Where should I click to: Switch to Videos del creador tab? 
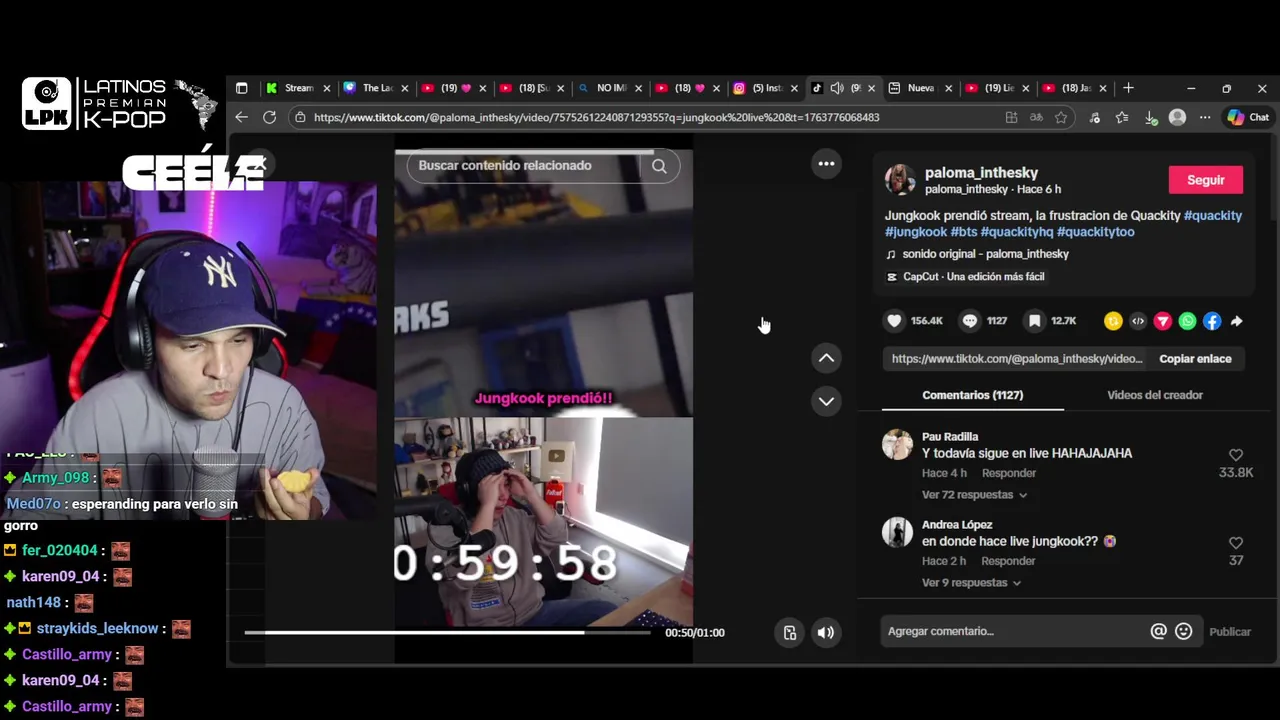pos(1155,395)
